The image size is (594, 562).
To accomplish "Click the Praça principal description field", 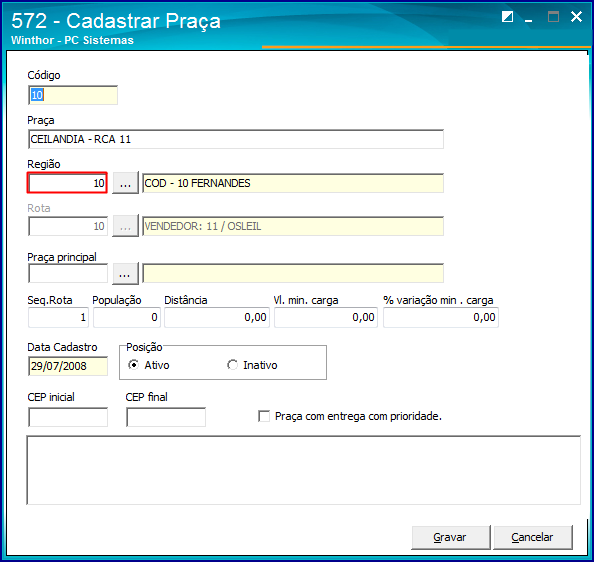I will [x=293, y=273].
